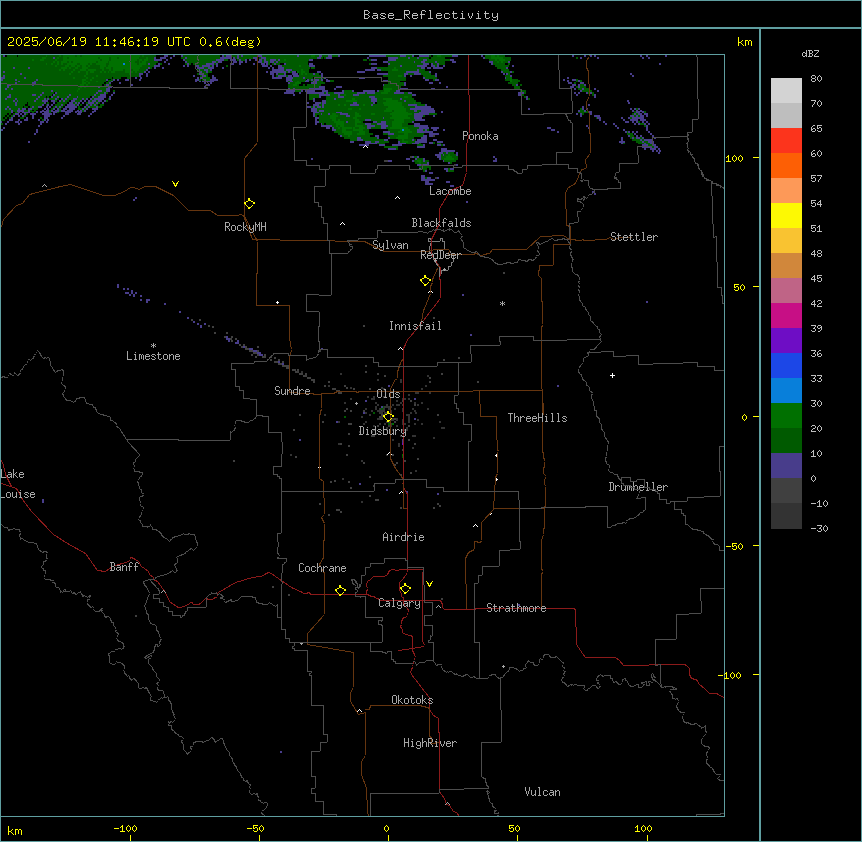Image resolution: width=862 pixels, height=842 pixels.
Task: Select the HighRiver label
Action: point(430,743)
